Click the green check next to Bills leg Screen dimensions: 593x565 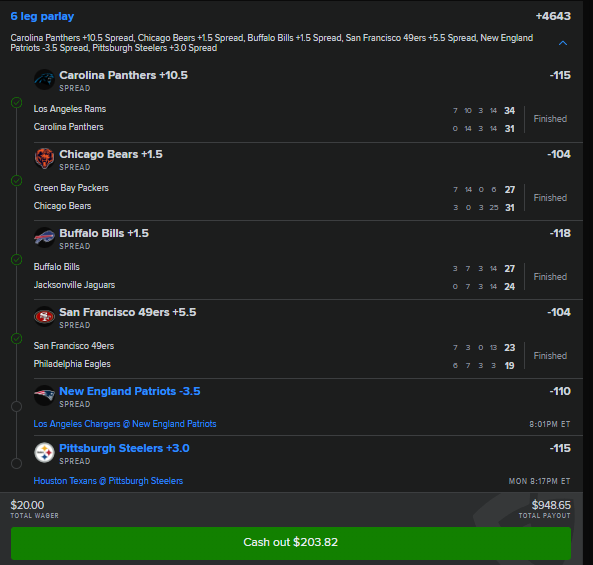(17, 259)
